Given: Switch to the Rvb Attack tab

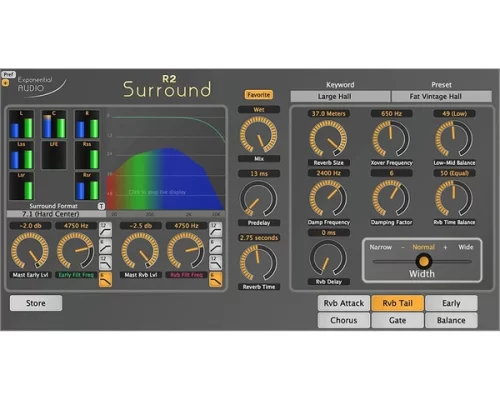Looking at the screenshot, I should coord(344,303).
